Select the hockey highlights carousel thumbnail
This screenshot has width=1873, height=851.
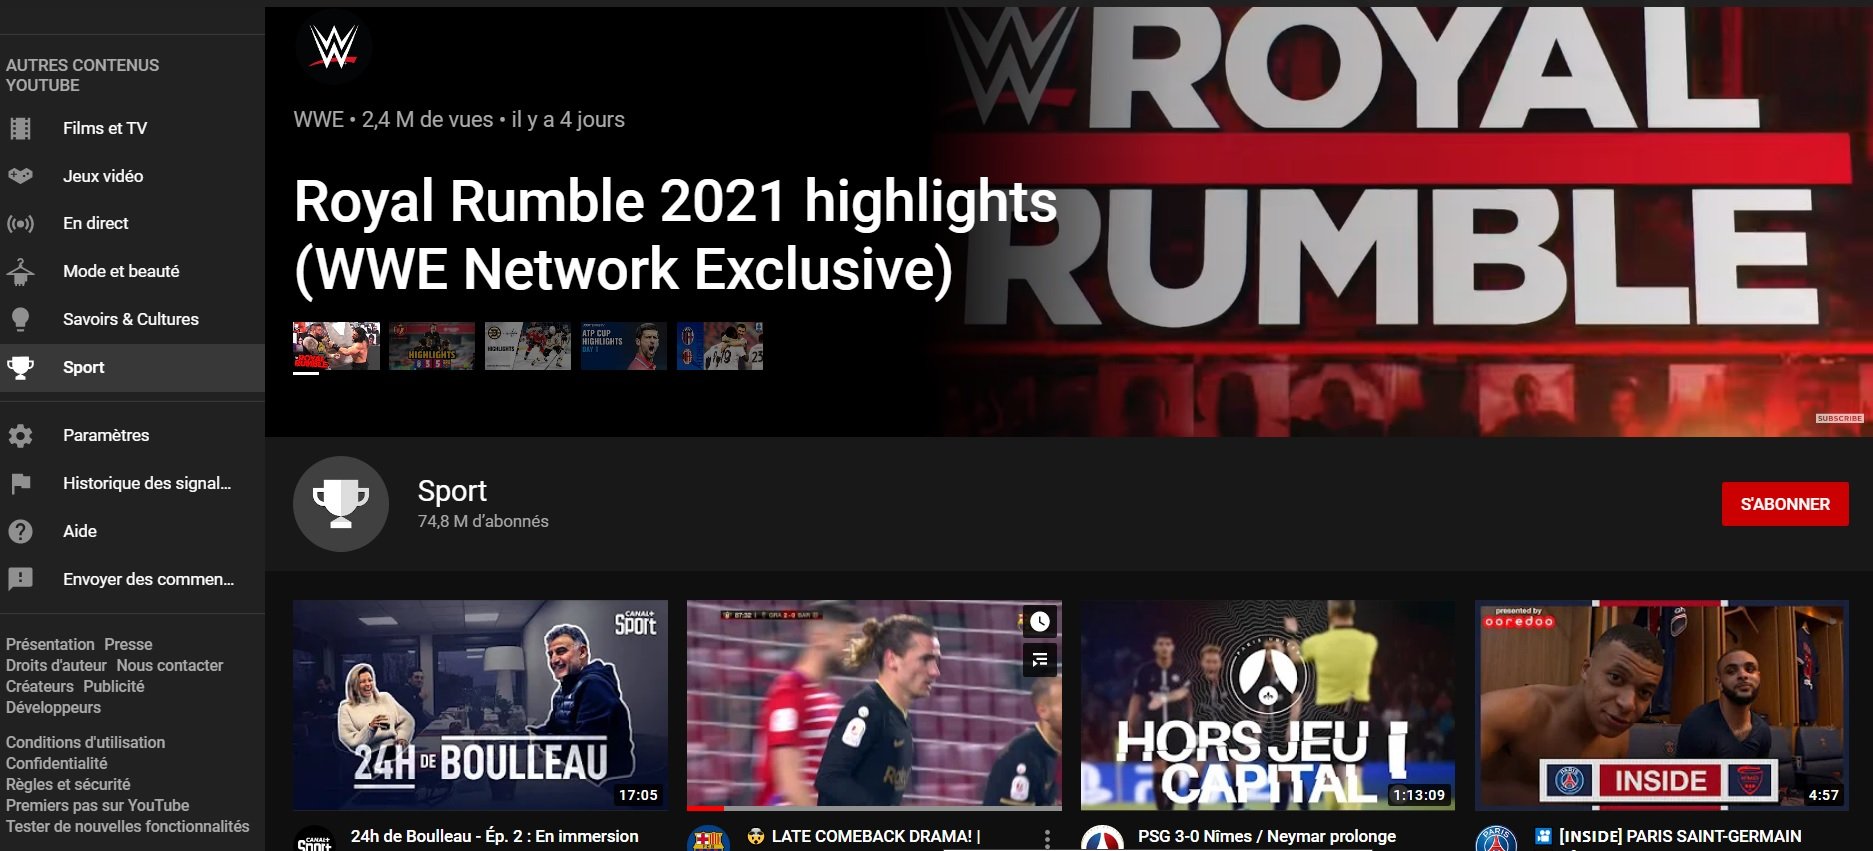pos(528,346)
